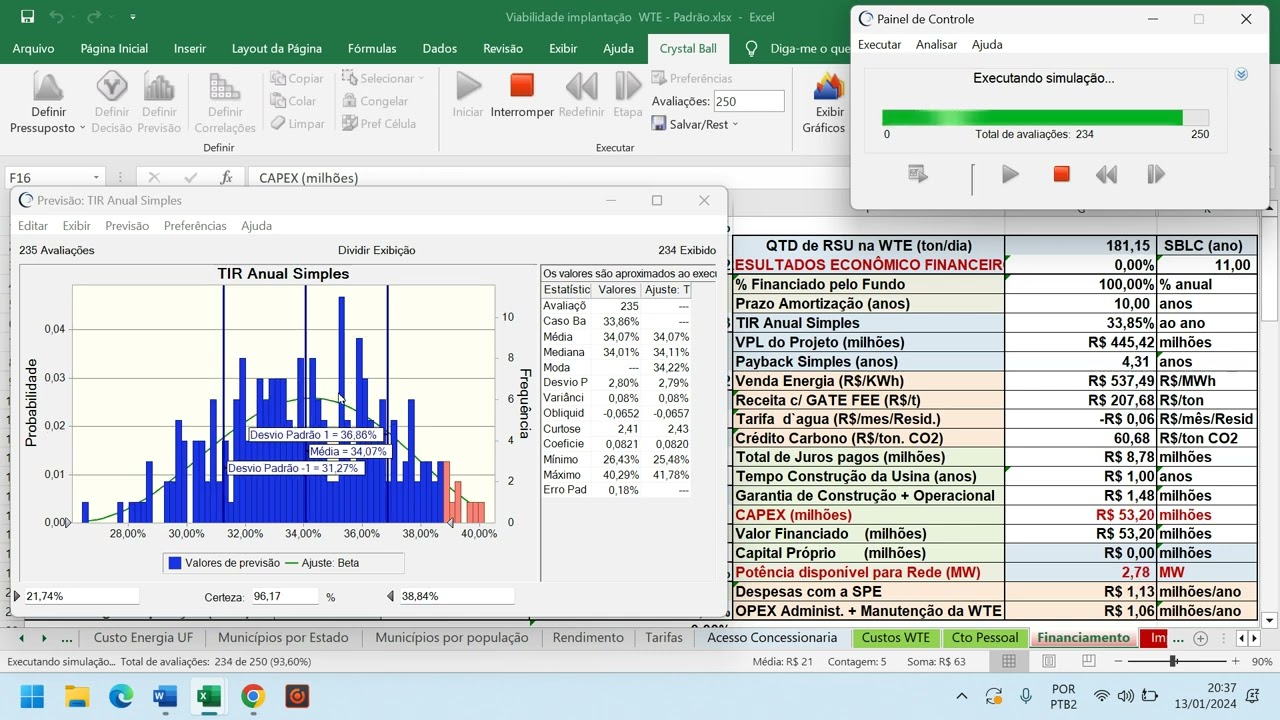
Task: Click the Diga-me lightbulb icon
Action: coord(752,48)
